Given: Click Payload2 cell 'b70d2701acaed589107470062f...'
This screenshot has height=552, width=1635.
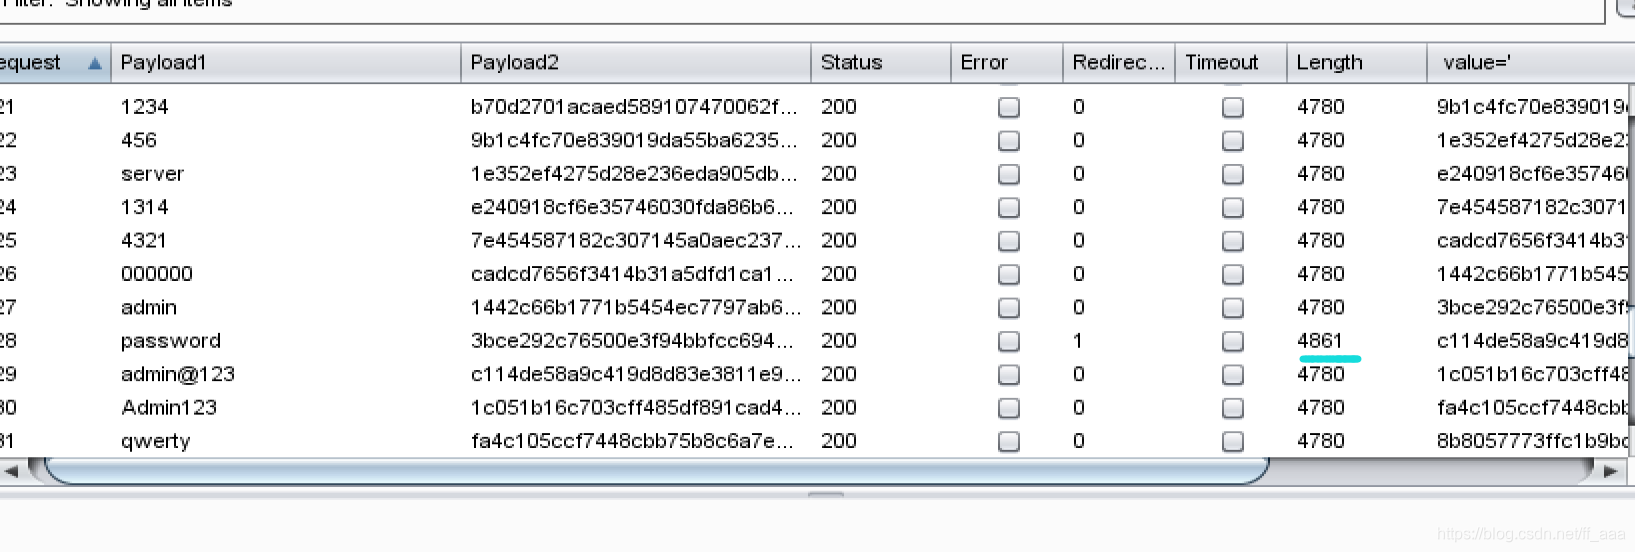Looking at the screenshot, I should click(634, 107).
